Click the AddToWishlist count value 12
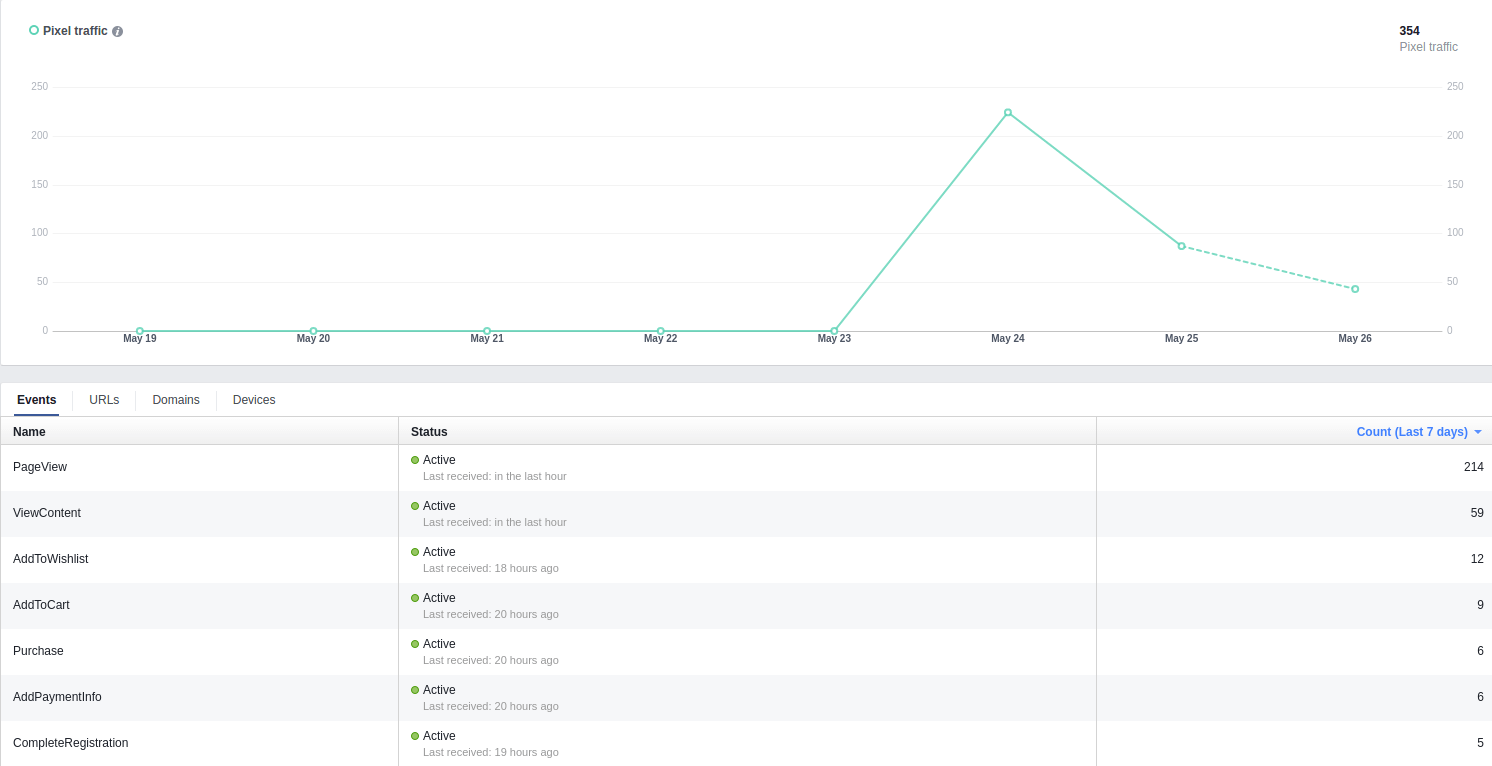The image size is (1492, 766). coord(1477,559)
